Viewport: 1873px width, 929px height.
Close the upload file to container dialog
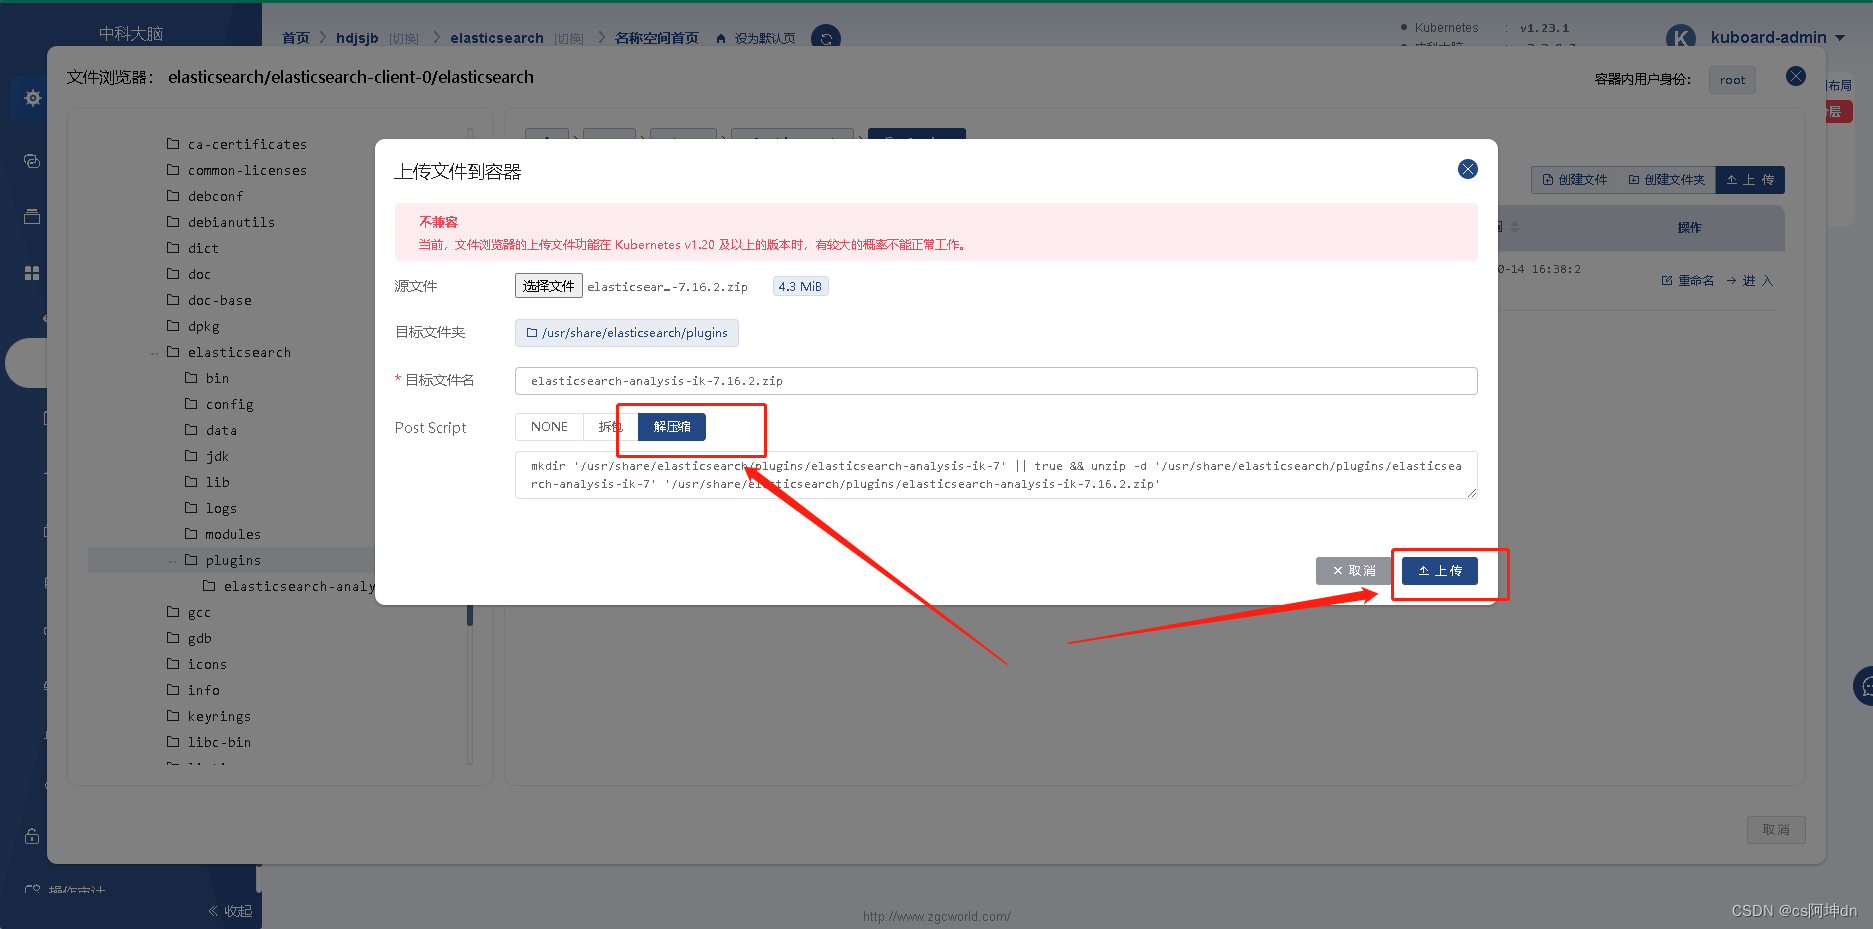point(1467,169)
